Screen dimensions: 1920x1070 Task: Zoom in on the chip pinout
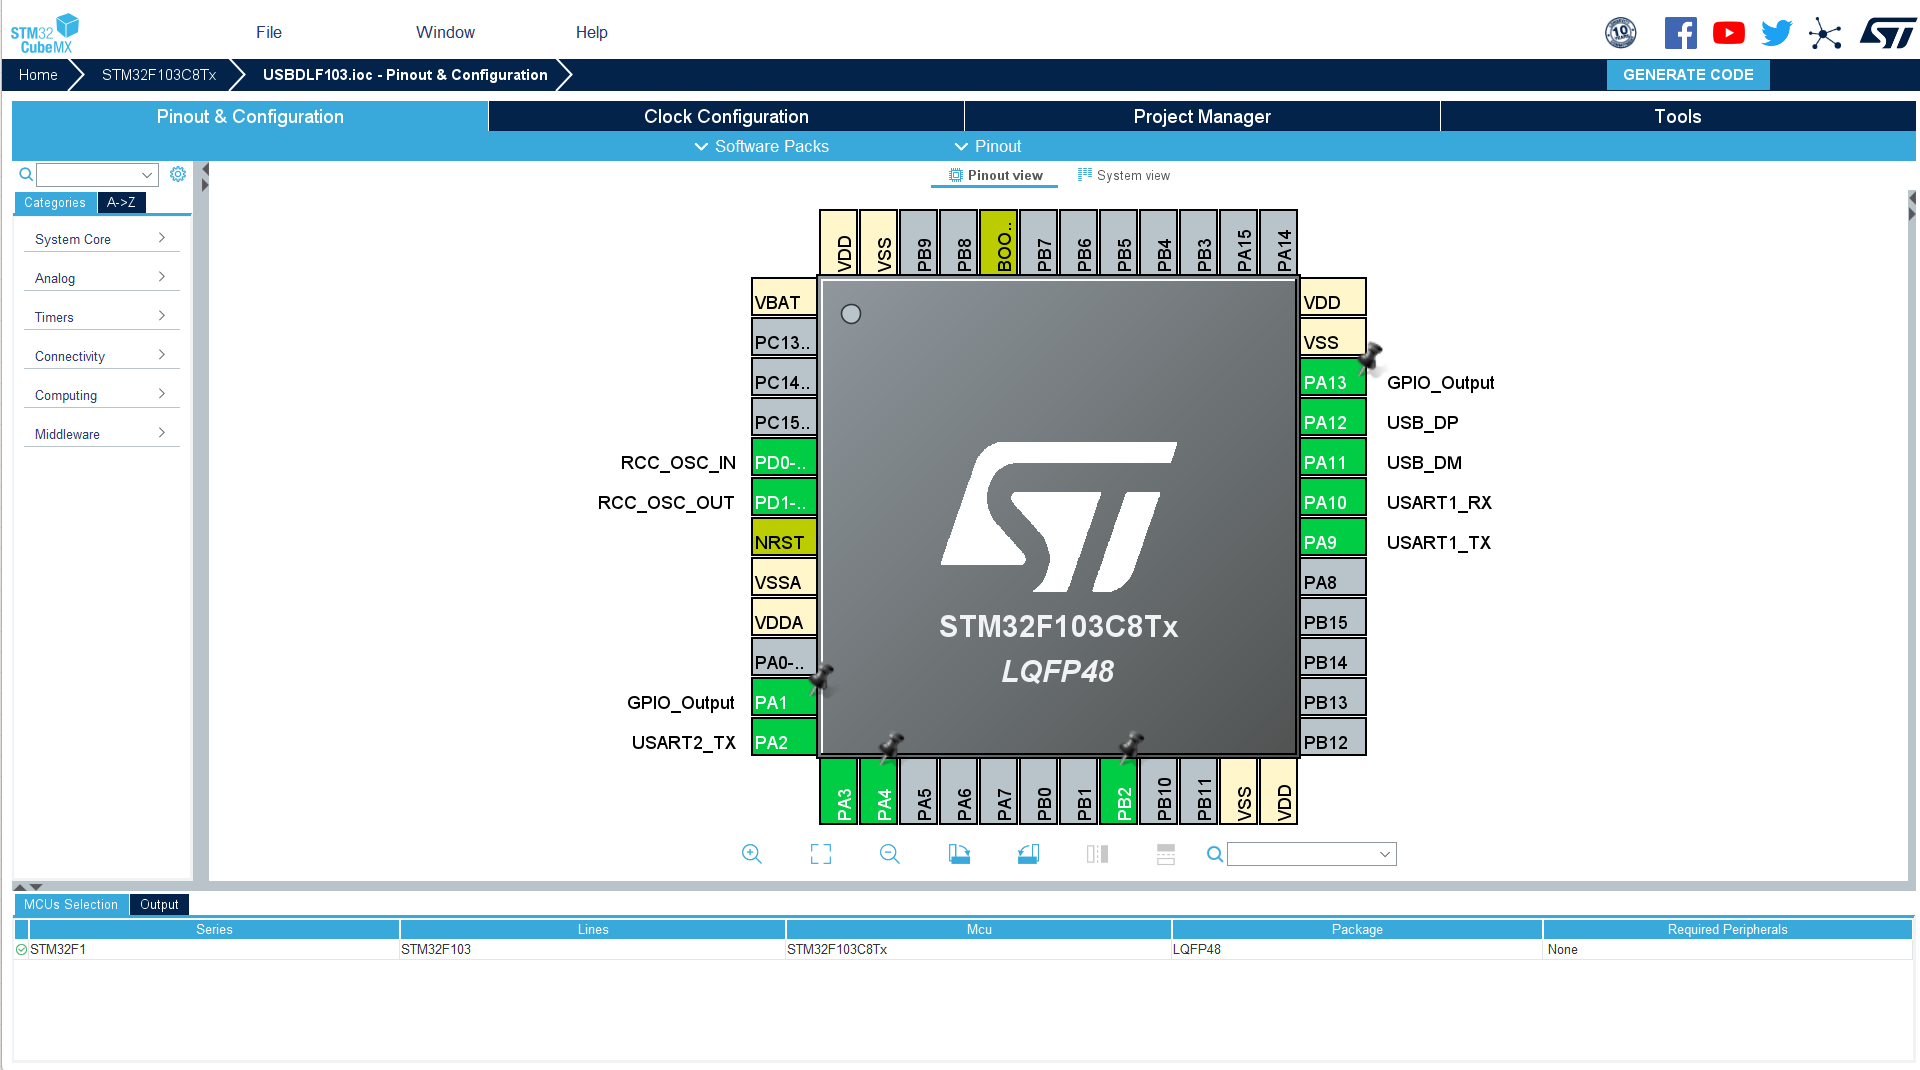coord(752,854)
